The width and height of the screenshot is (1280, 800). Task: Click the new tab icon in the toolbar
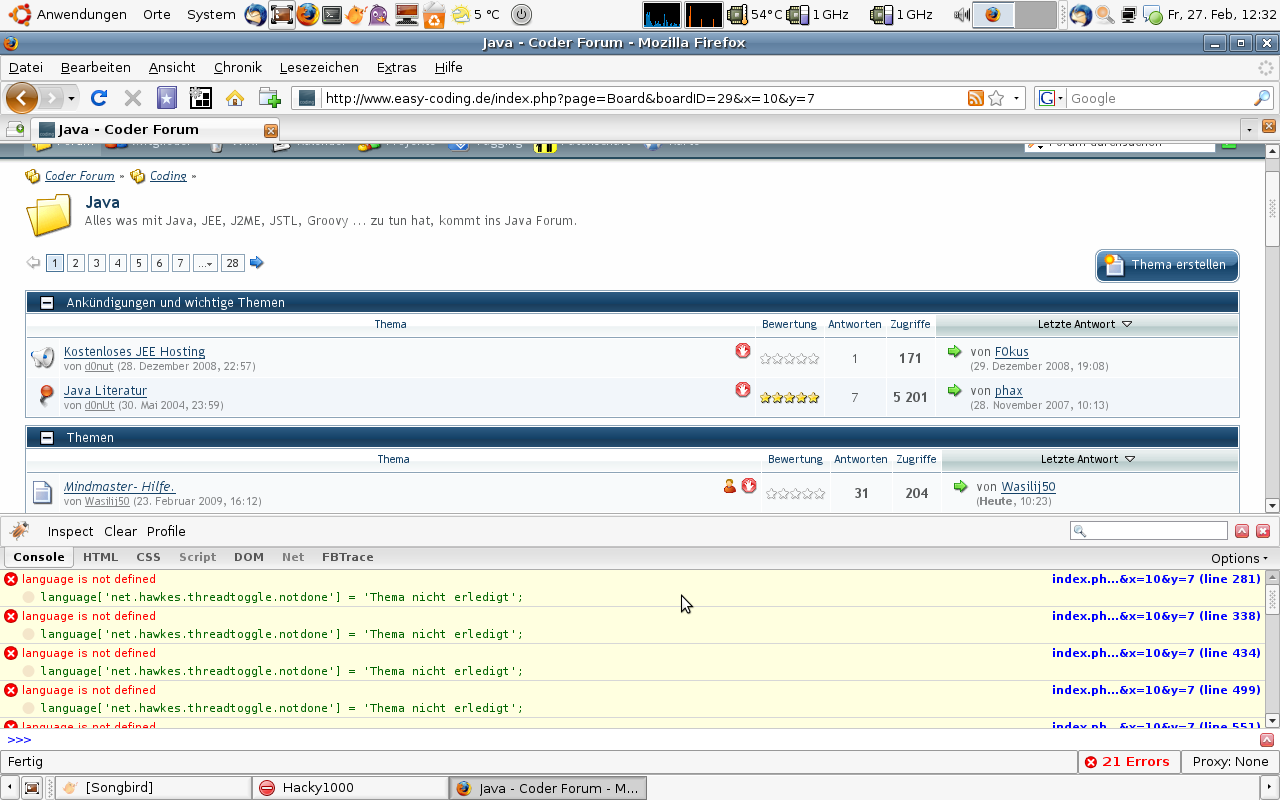point(269,98)
